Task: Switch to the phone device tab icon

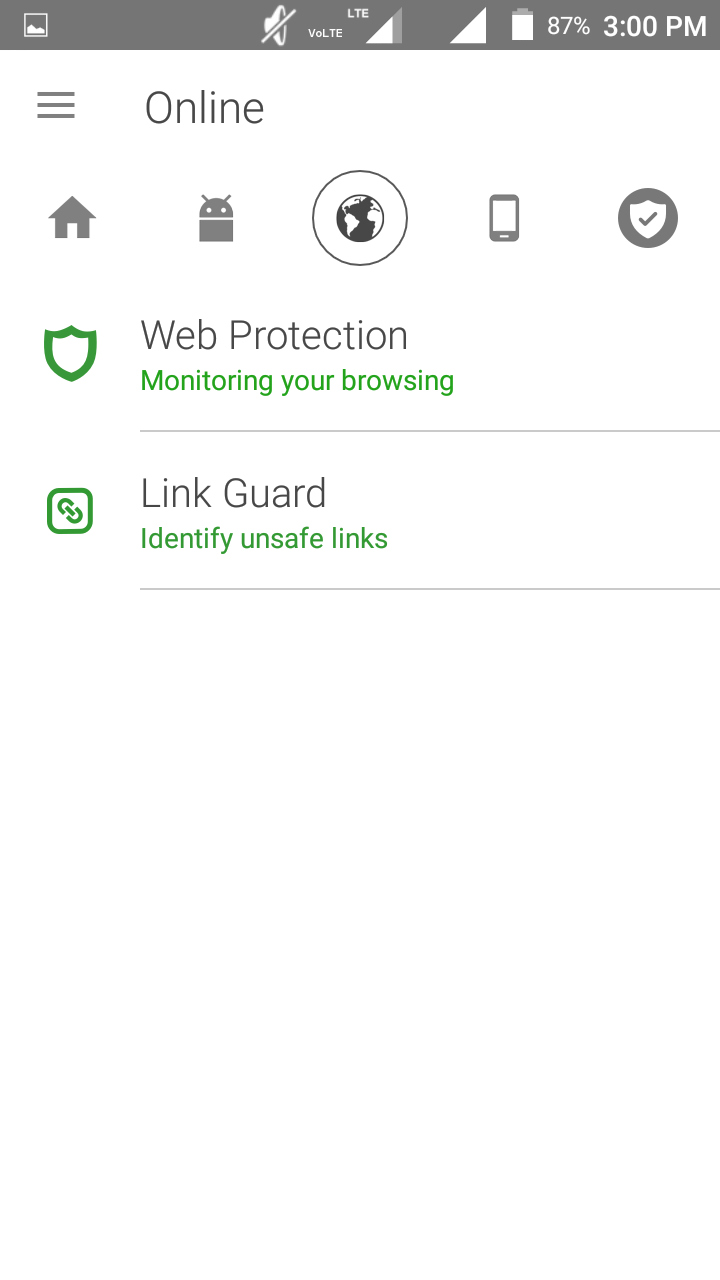Action: [504, 218]
